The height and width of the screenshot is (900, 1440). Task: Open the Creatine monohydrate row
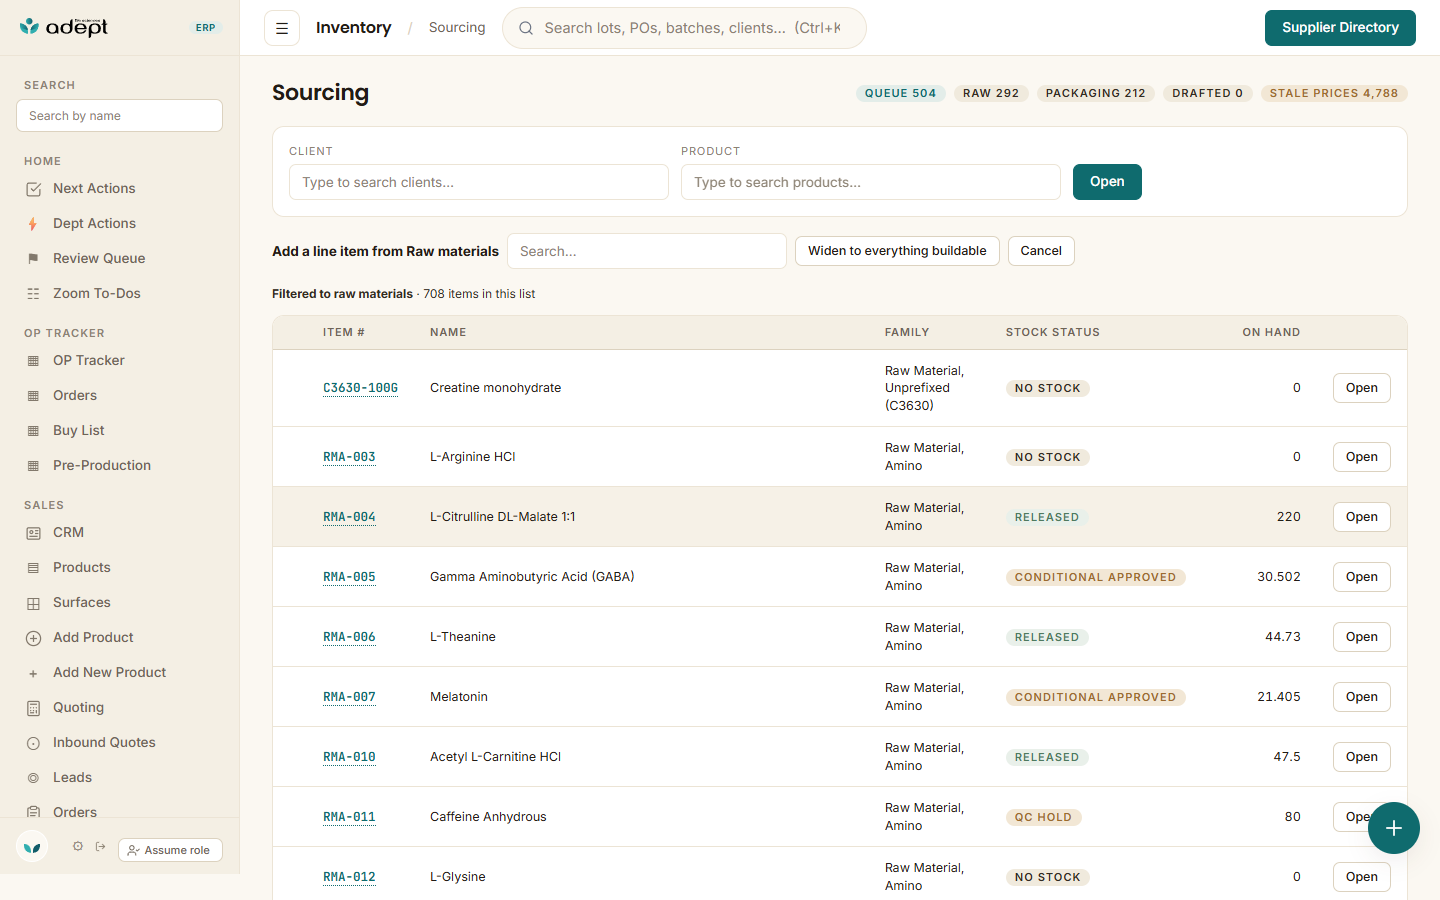(x=1362, y=388)
